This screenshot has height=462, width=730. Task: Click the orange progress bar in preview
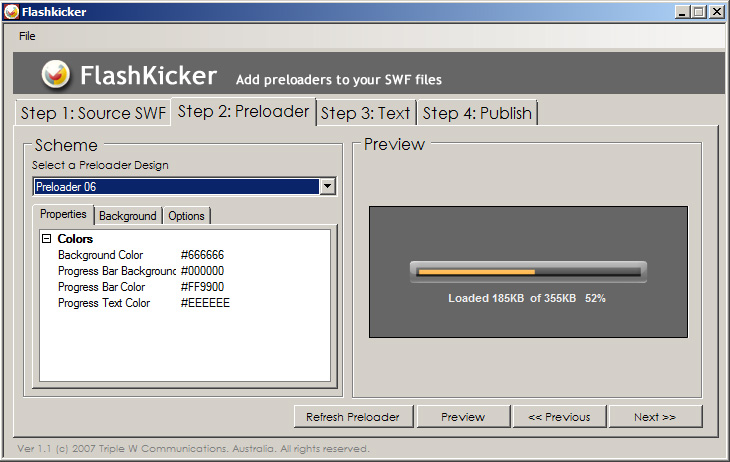(x=477, y=272)
